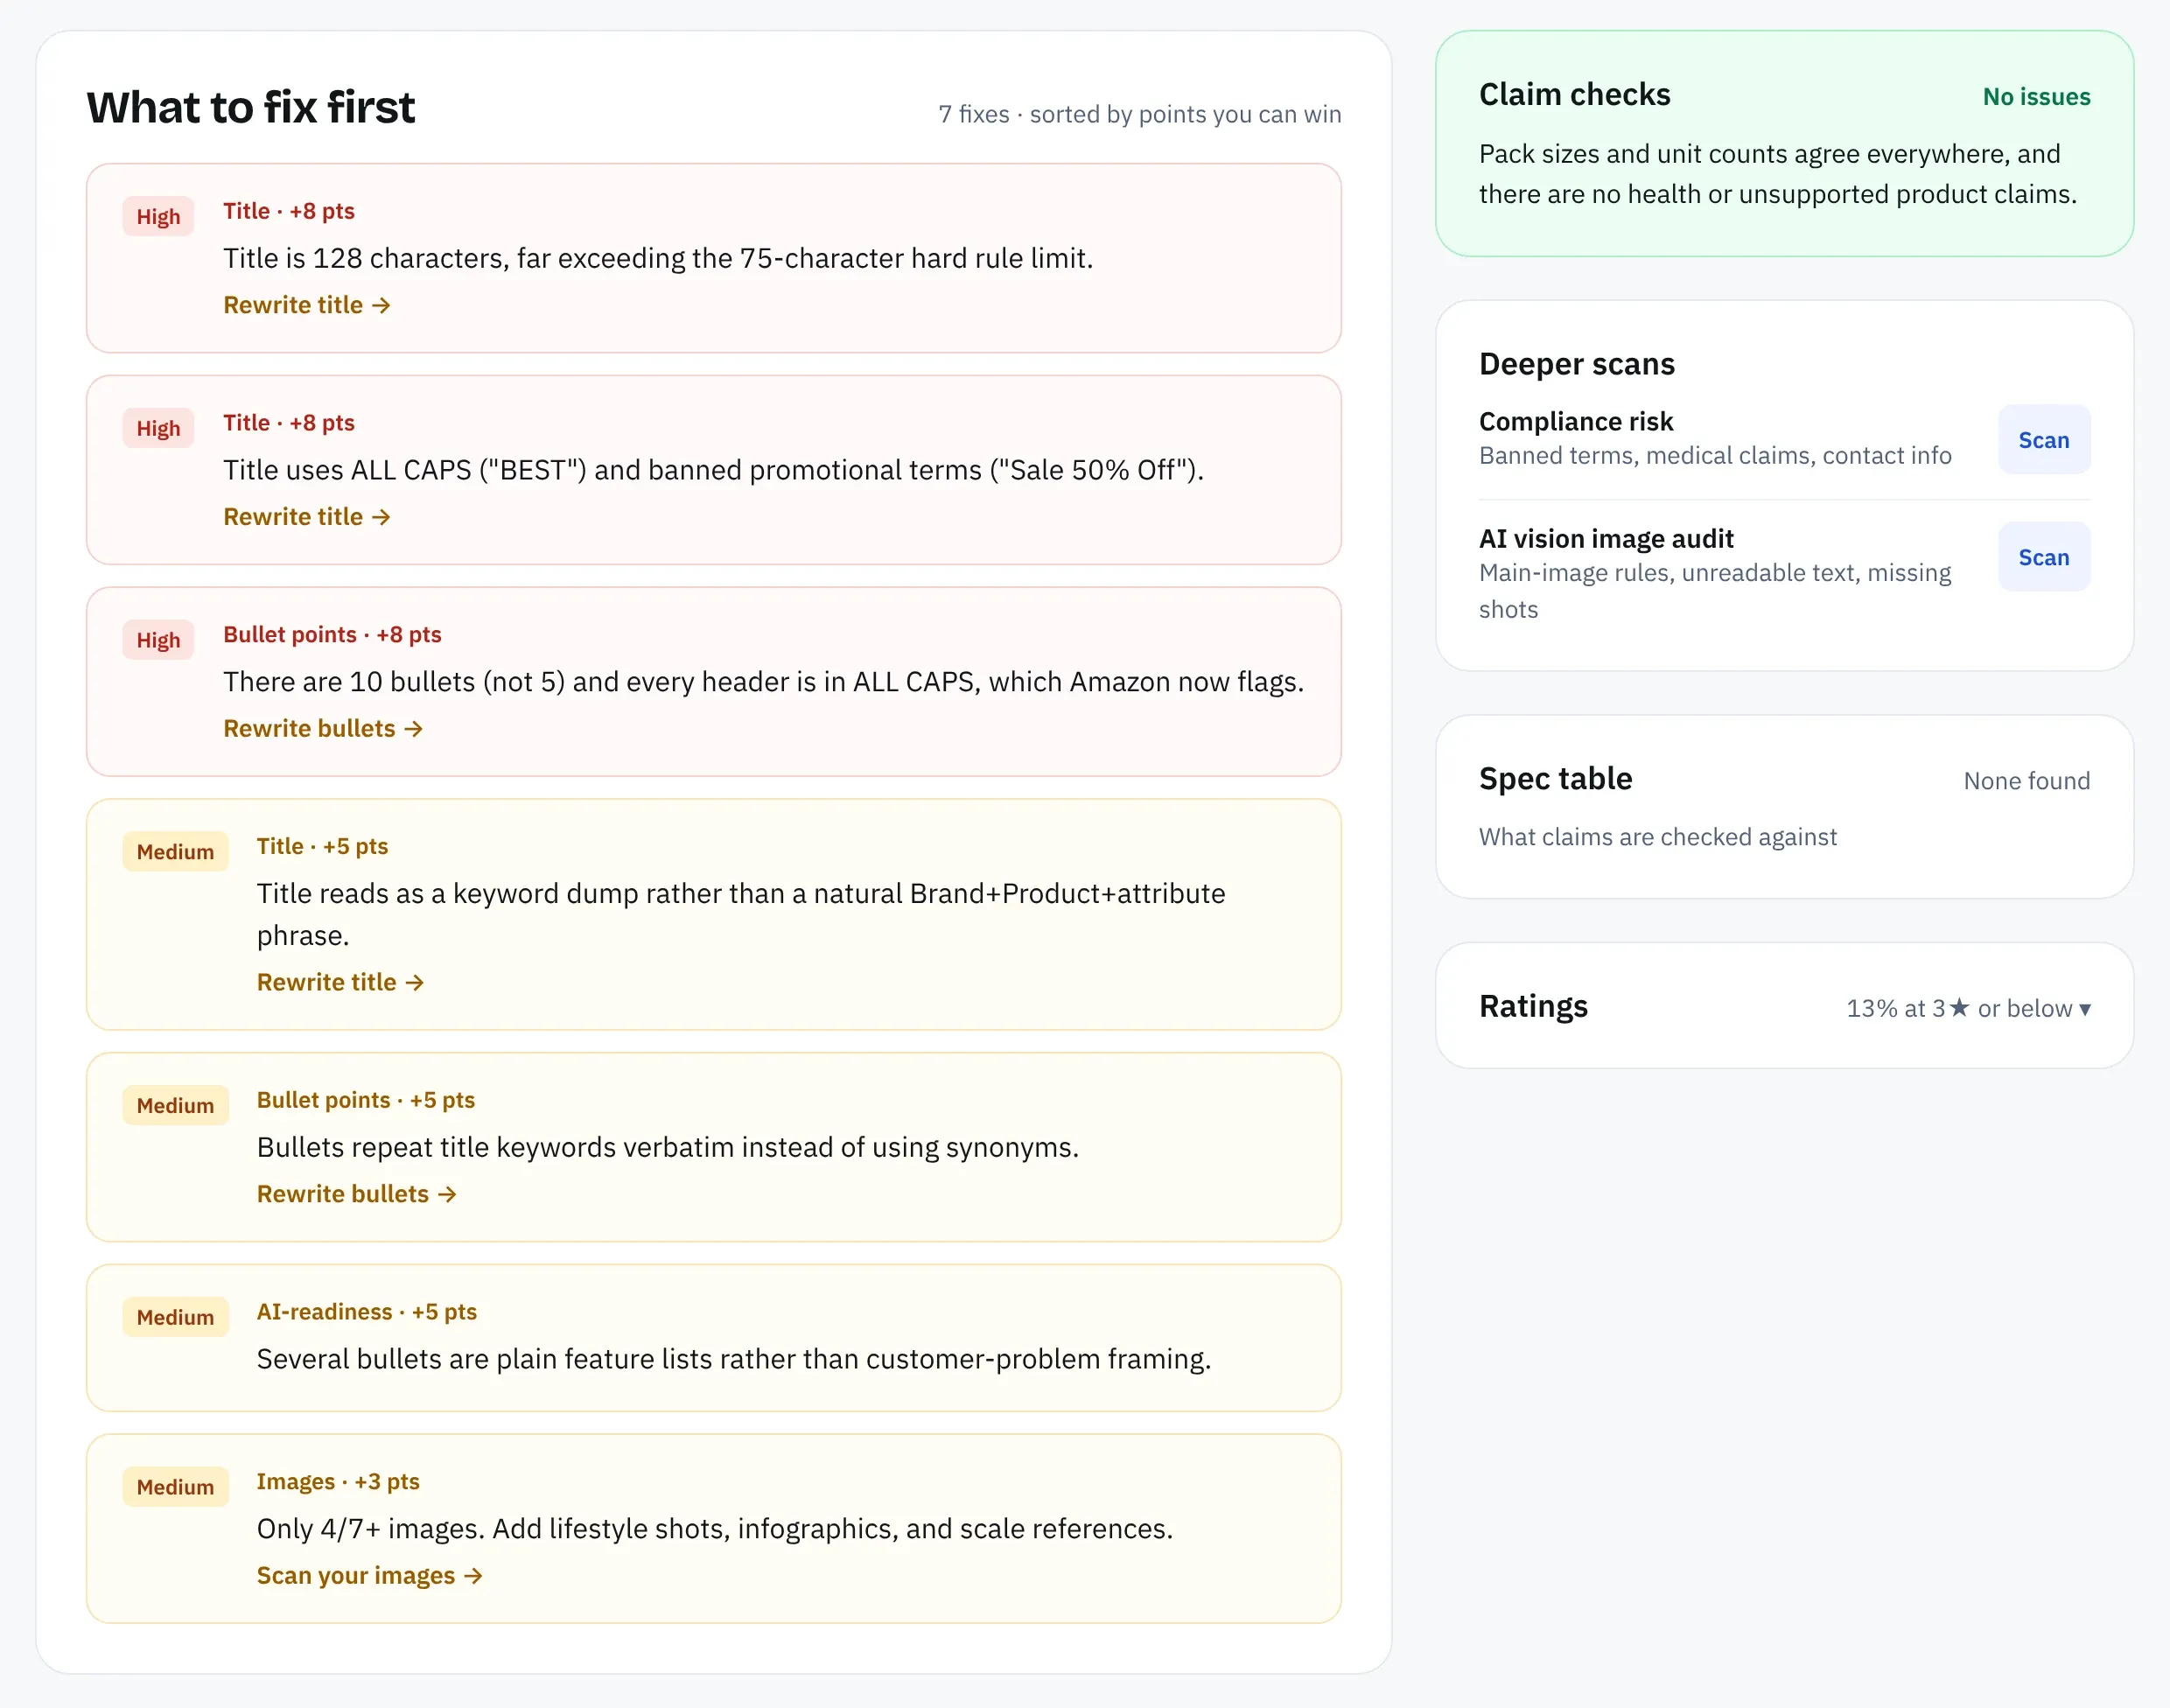Screen dimensions: 2170x1708
Task: Select Medium badge on synonyms bullet fix
Action: tap(175, 1106)
